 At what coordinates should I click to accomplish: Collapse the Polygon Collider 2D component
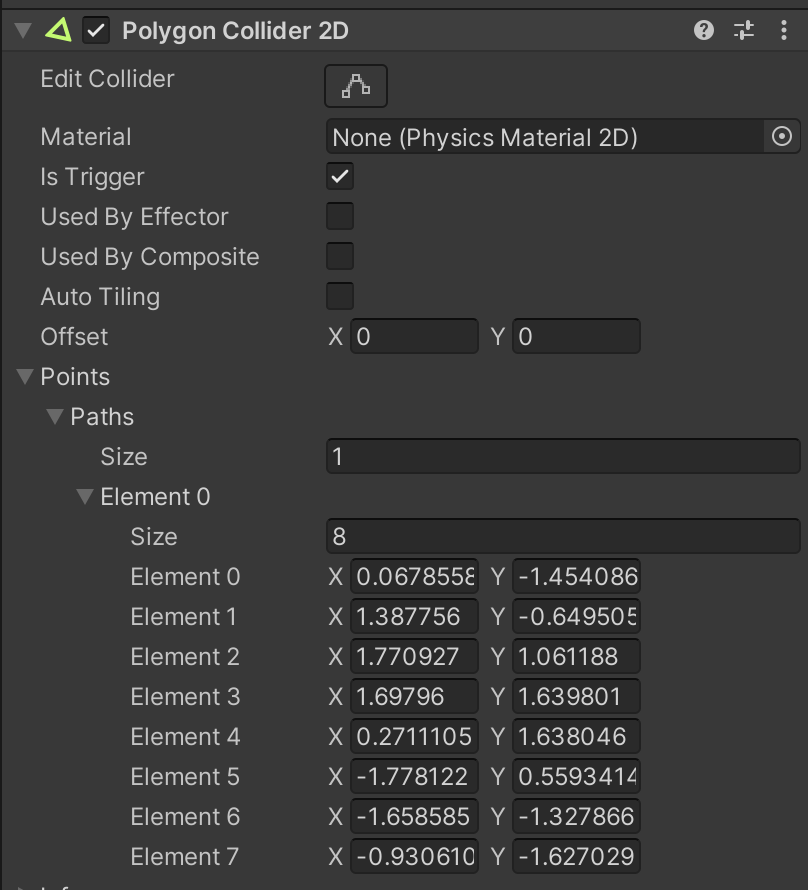[23, 30]
